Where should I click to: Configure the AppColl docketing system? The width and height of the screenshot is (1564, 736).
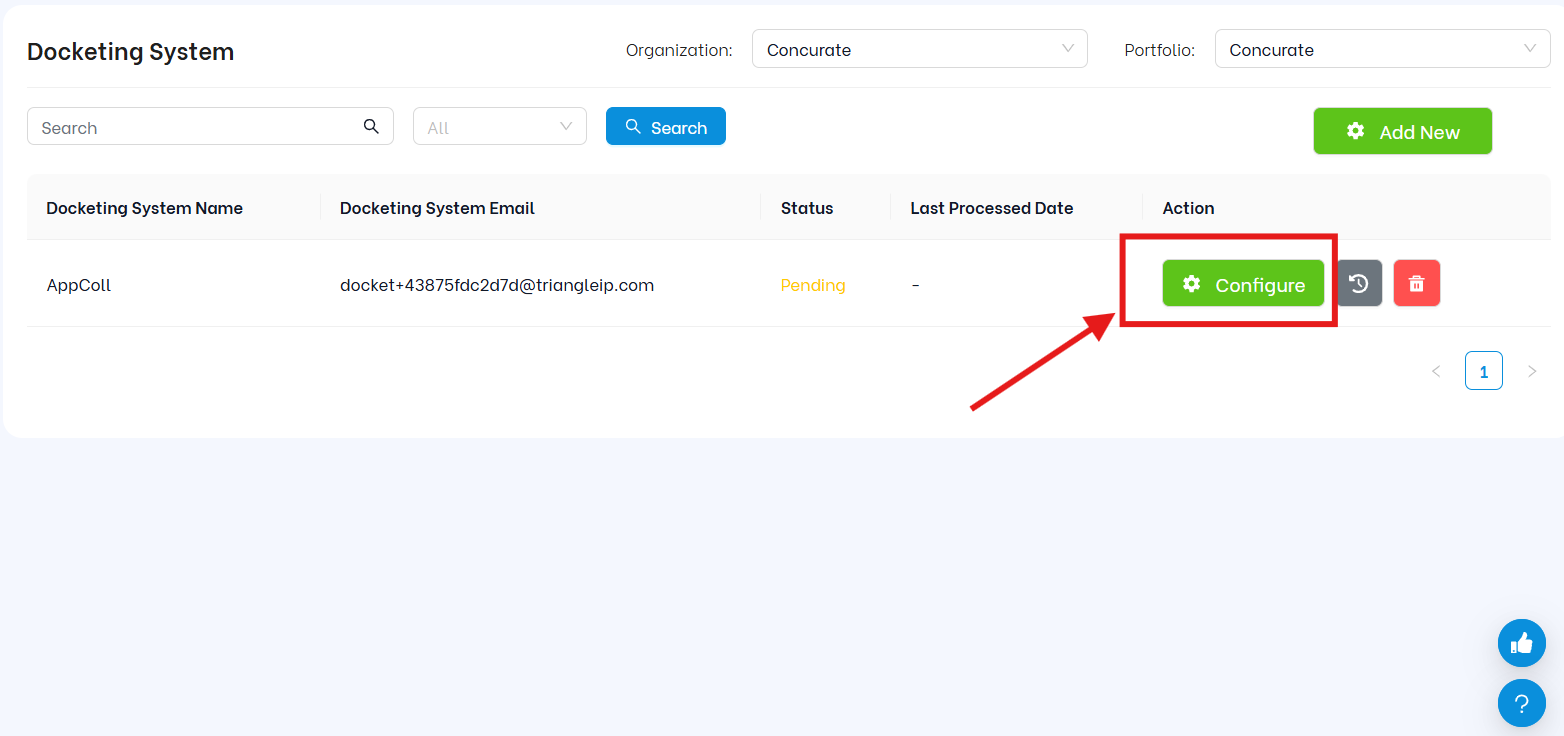(1243, 283)
